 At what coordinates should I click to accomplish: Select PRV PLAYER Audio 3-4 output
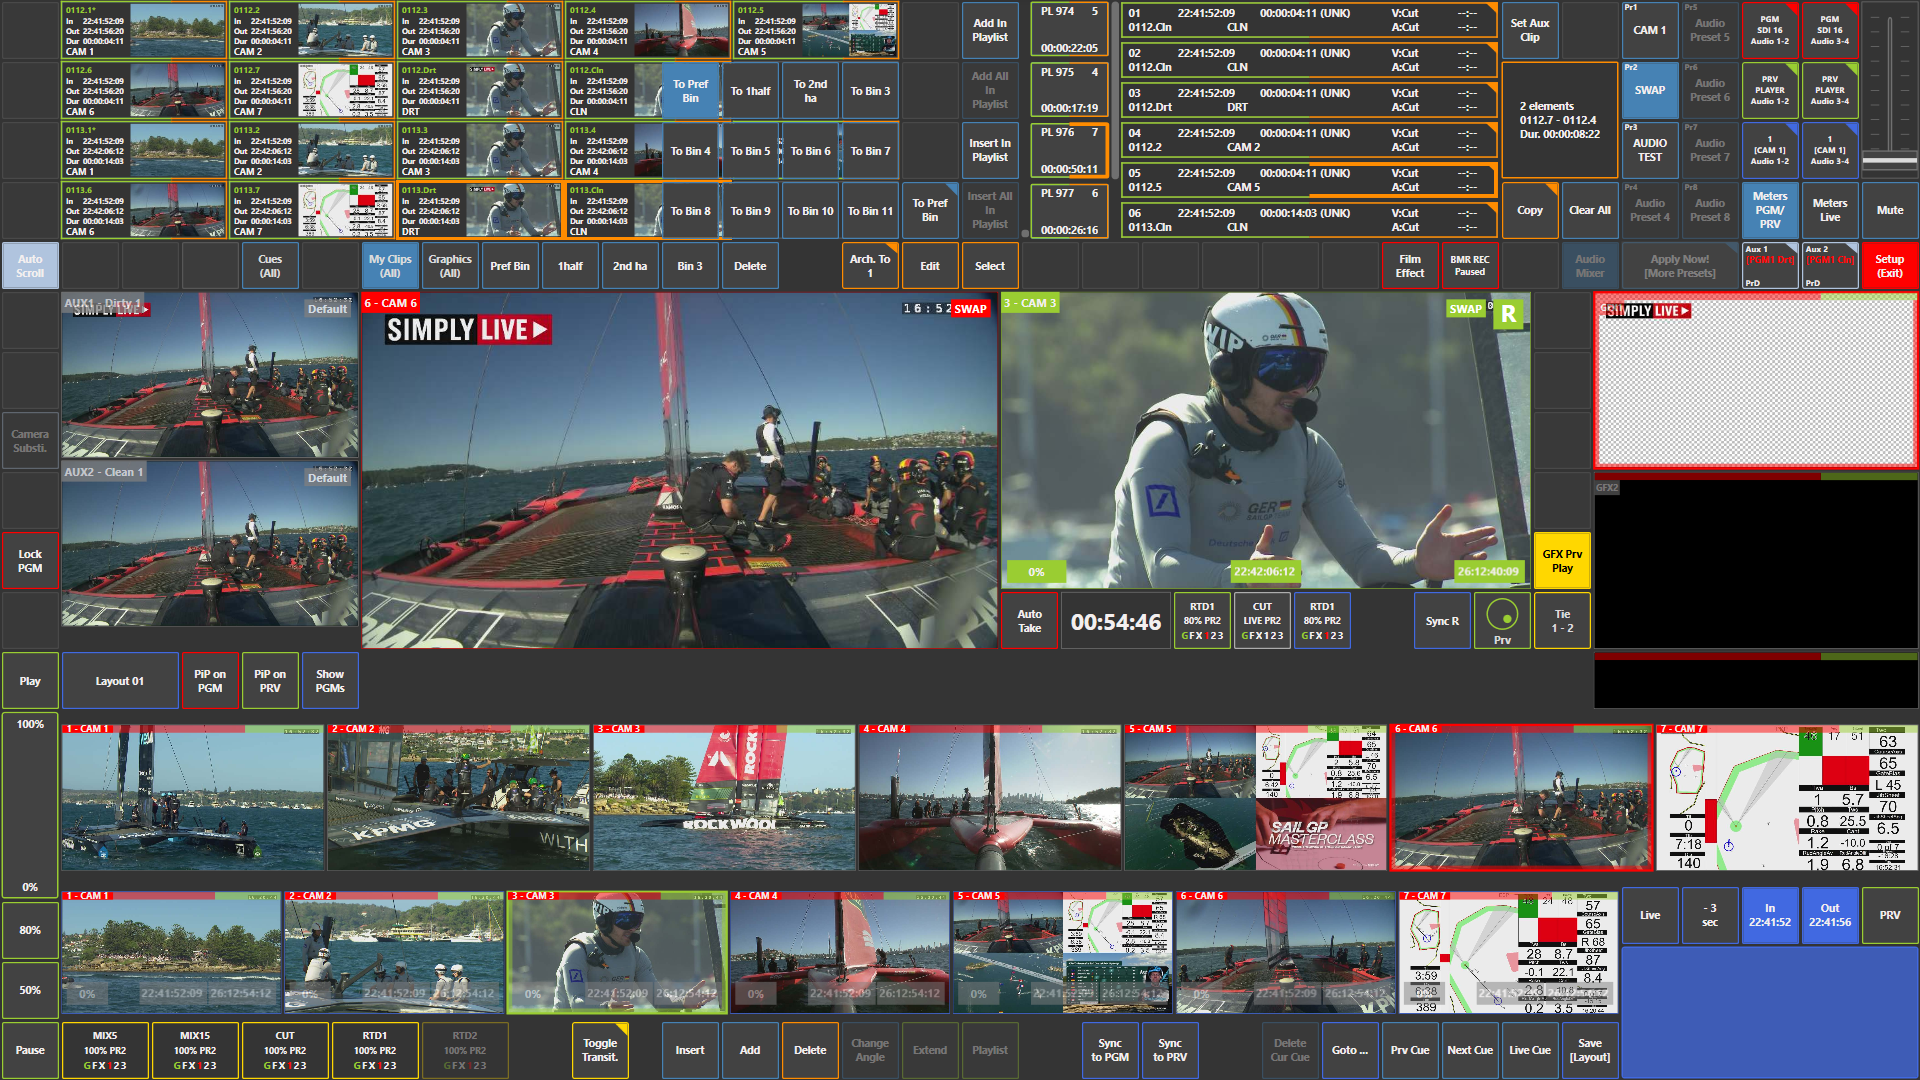[1830, 90]
